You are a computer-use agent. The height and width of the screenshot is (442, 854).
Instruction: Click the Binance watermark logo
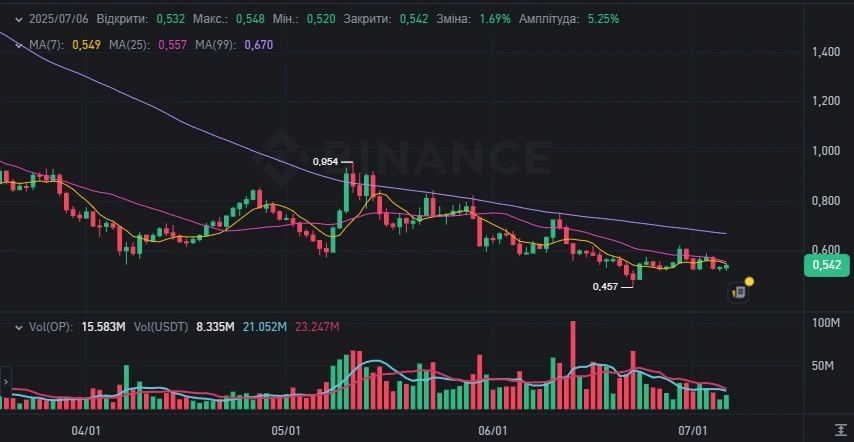404,155
